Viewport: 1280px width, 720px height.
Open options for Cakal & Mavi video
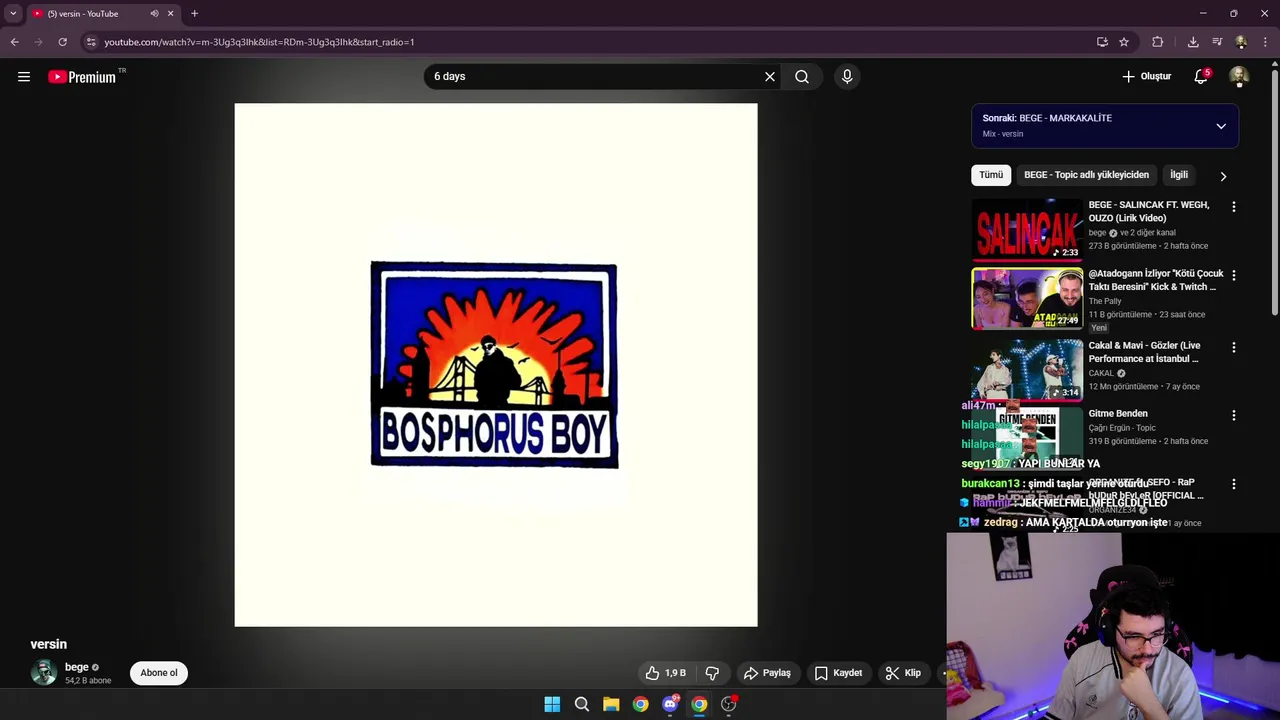[x=1234, y=347]
